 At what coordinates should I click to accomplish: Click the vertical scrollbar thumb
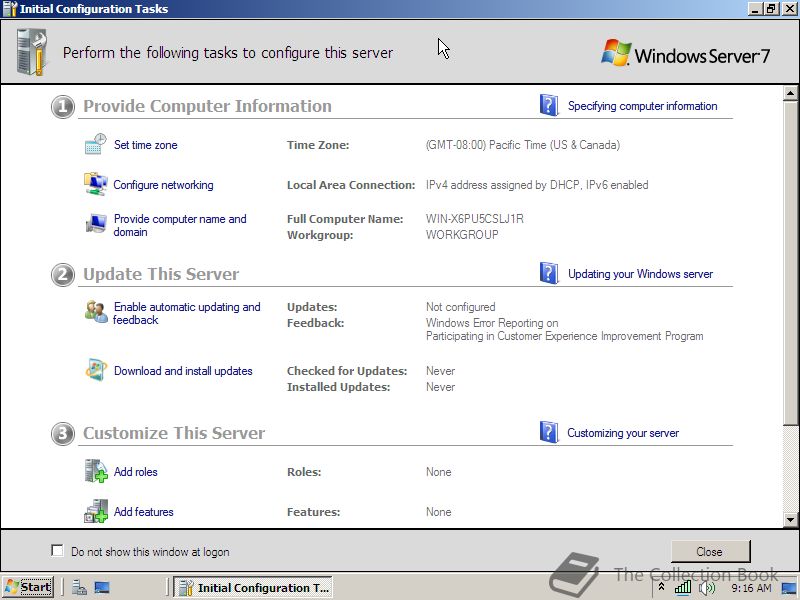pyautogui.click(x=790, y=263)
